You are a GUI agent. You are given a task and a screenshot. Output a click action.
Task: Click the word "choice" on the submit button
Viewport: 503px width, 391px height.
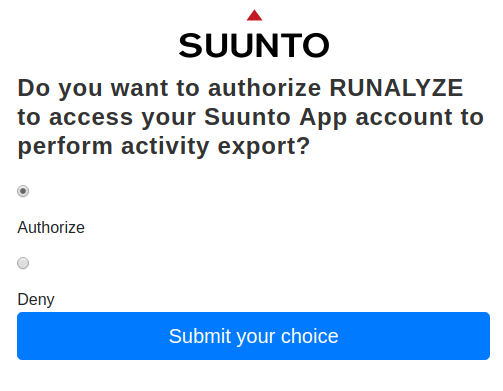click(x=310, y=336)
